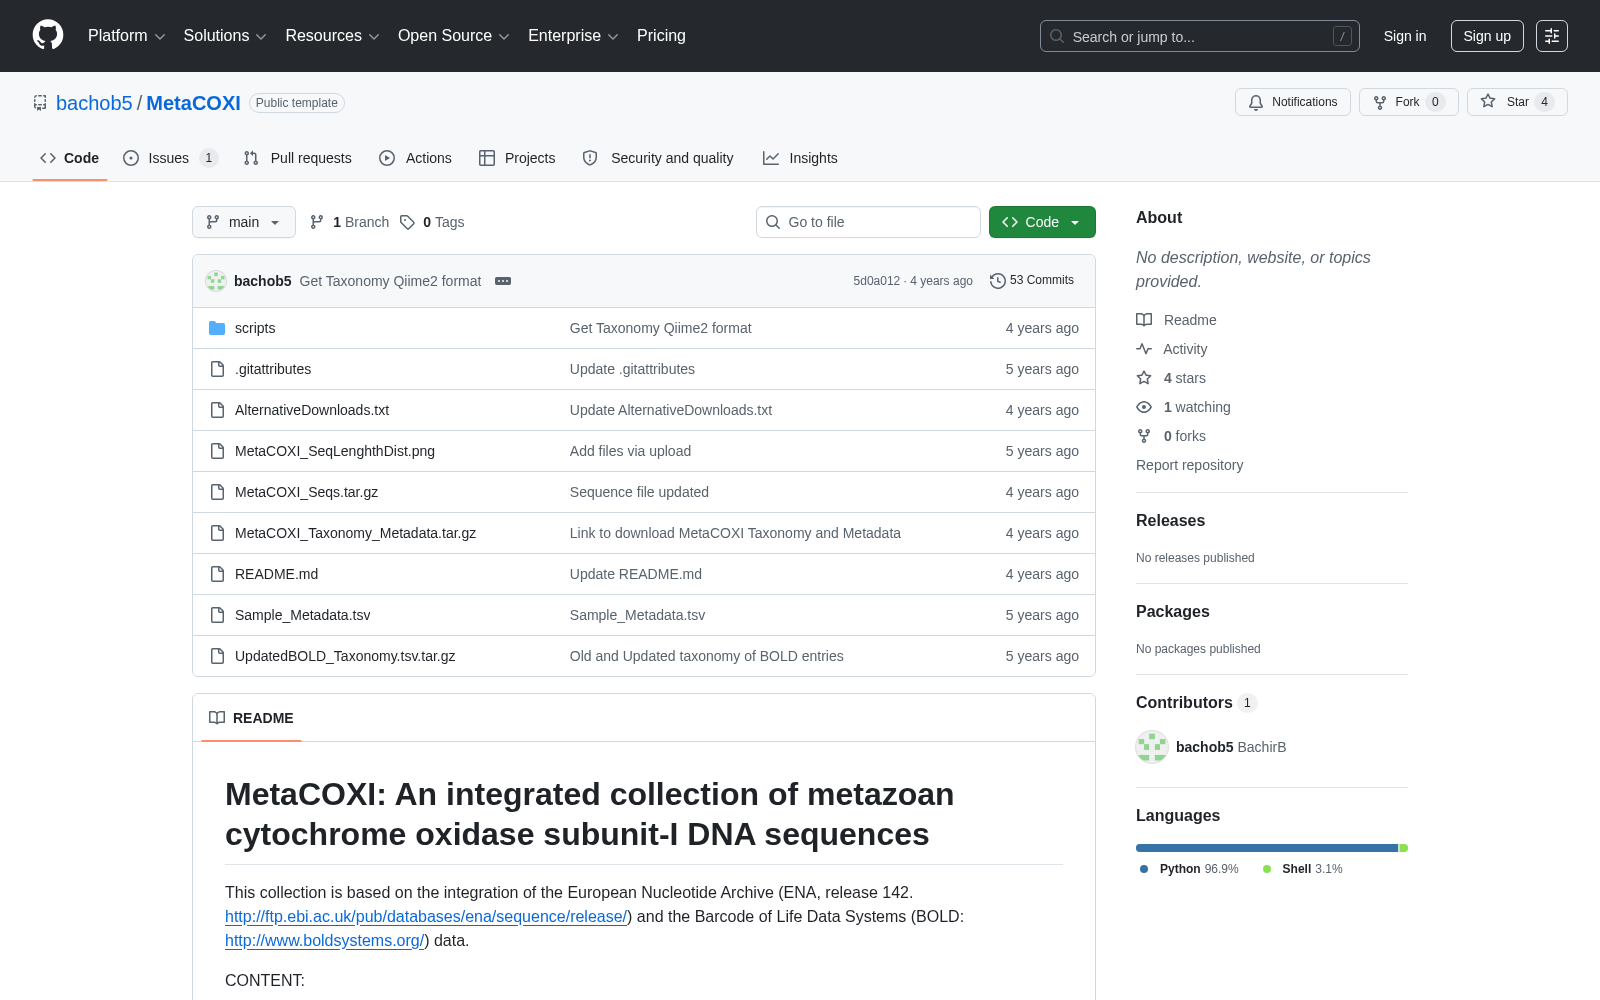
Task: Expand the Platform menu
Action: [127, 36]
